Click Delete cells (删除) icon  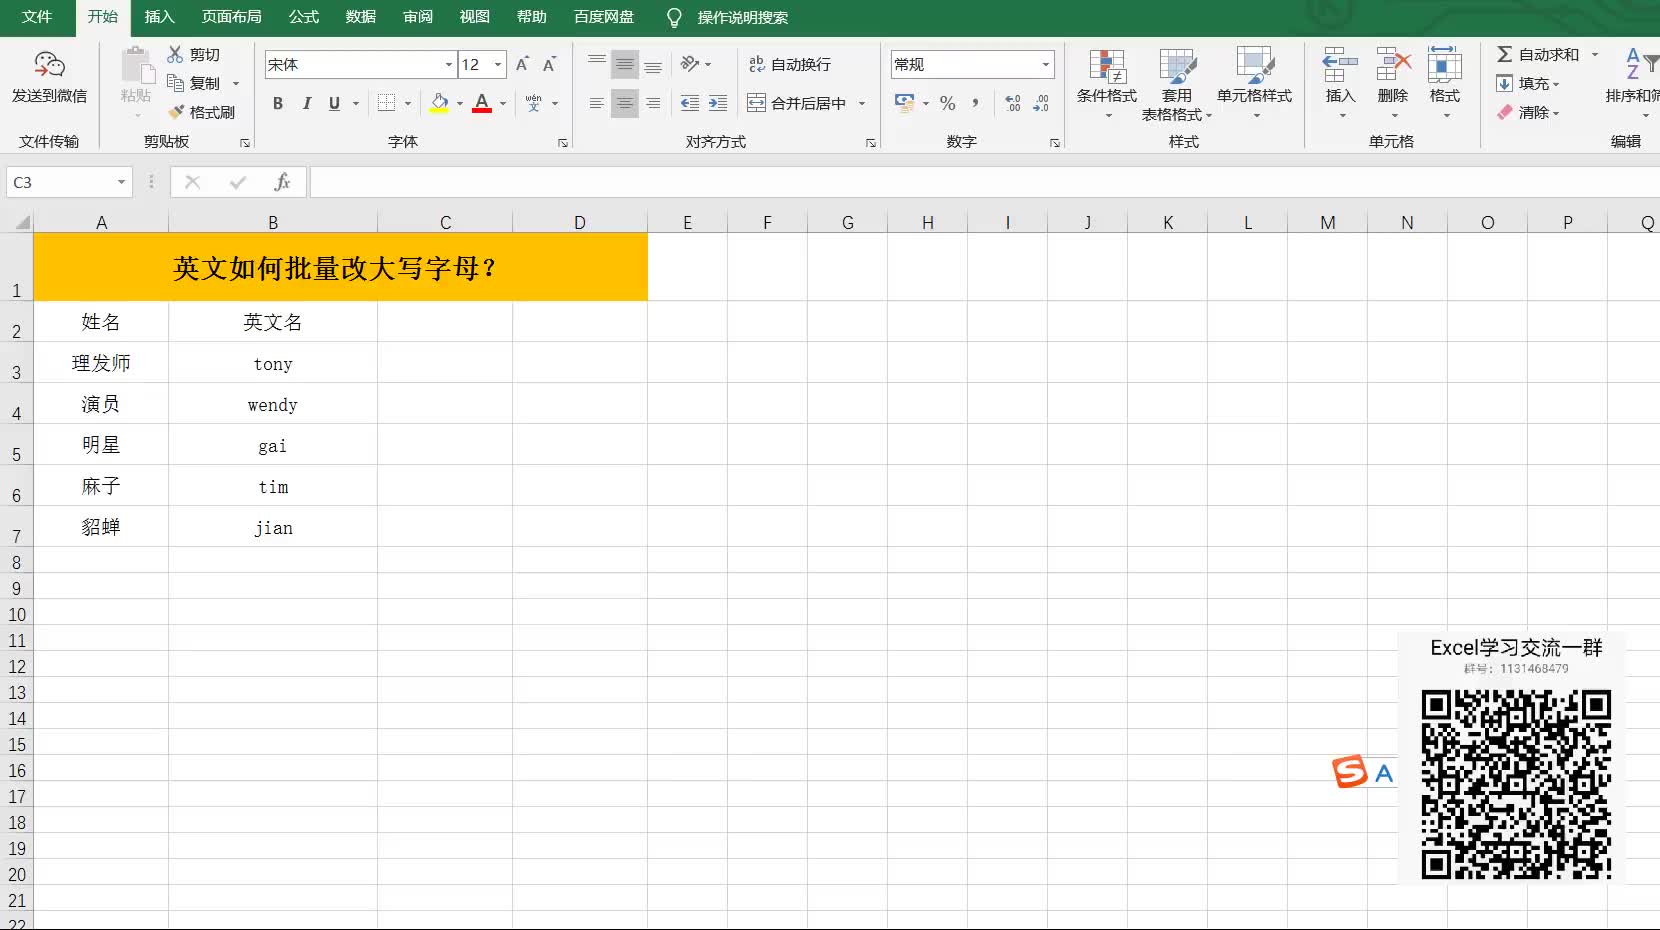(x=1393, y=65)
